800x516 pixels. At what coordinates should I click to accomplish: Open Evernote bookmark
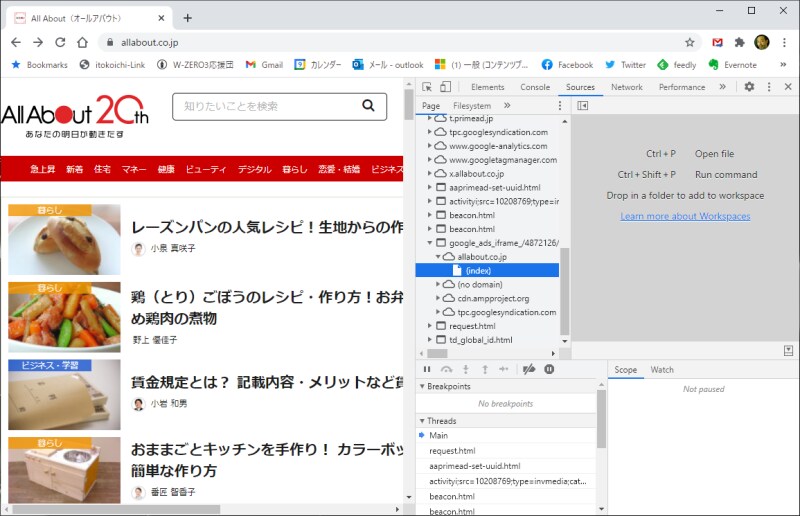pos(733,65)
